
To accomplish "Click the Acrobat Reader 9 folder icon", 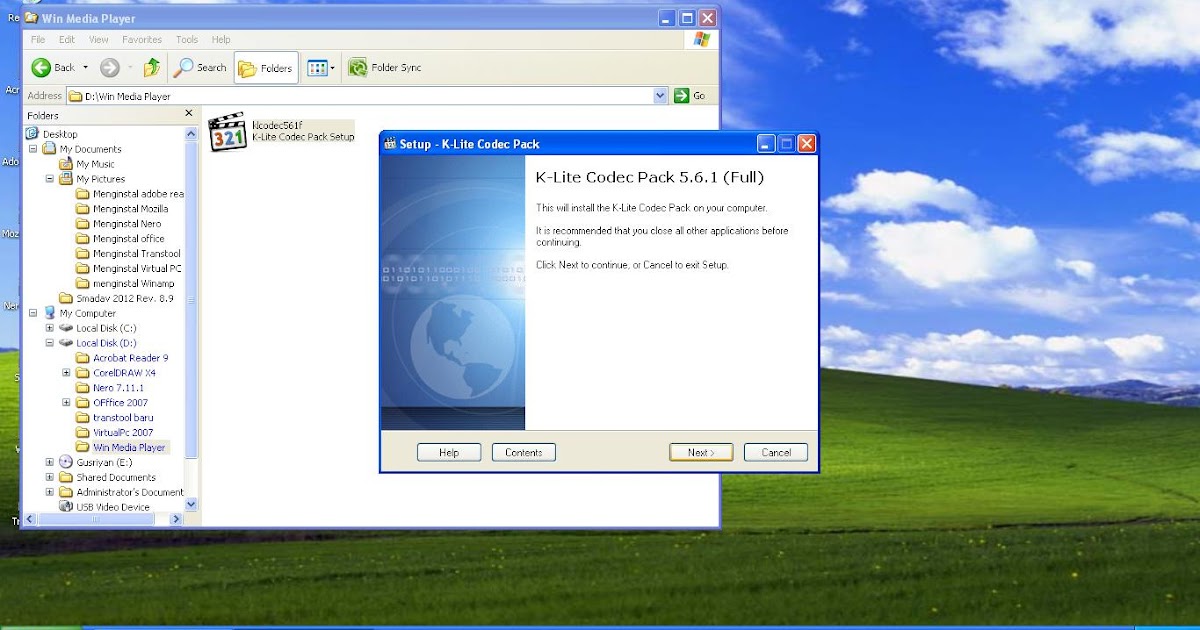I will pos(83,358).
